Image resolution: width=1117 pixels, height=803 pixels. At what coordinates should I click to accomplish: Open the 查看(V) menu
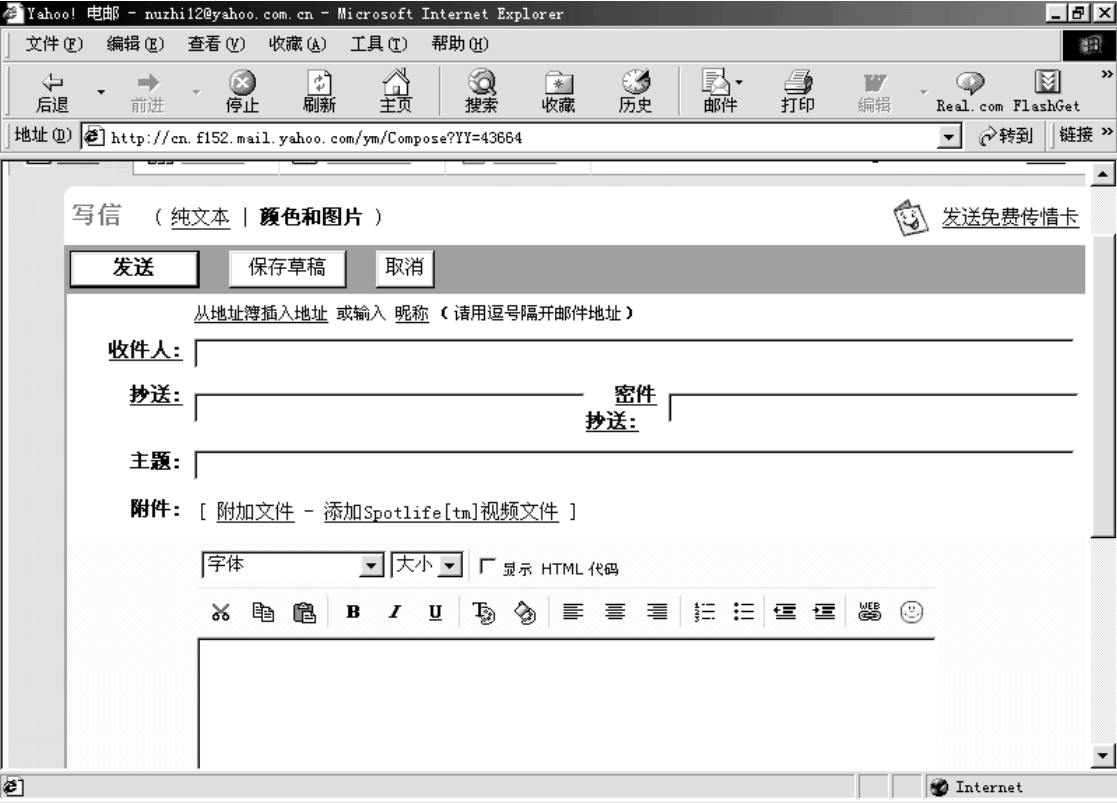tap(216, 44)
